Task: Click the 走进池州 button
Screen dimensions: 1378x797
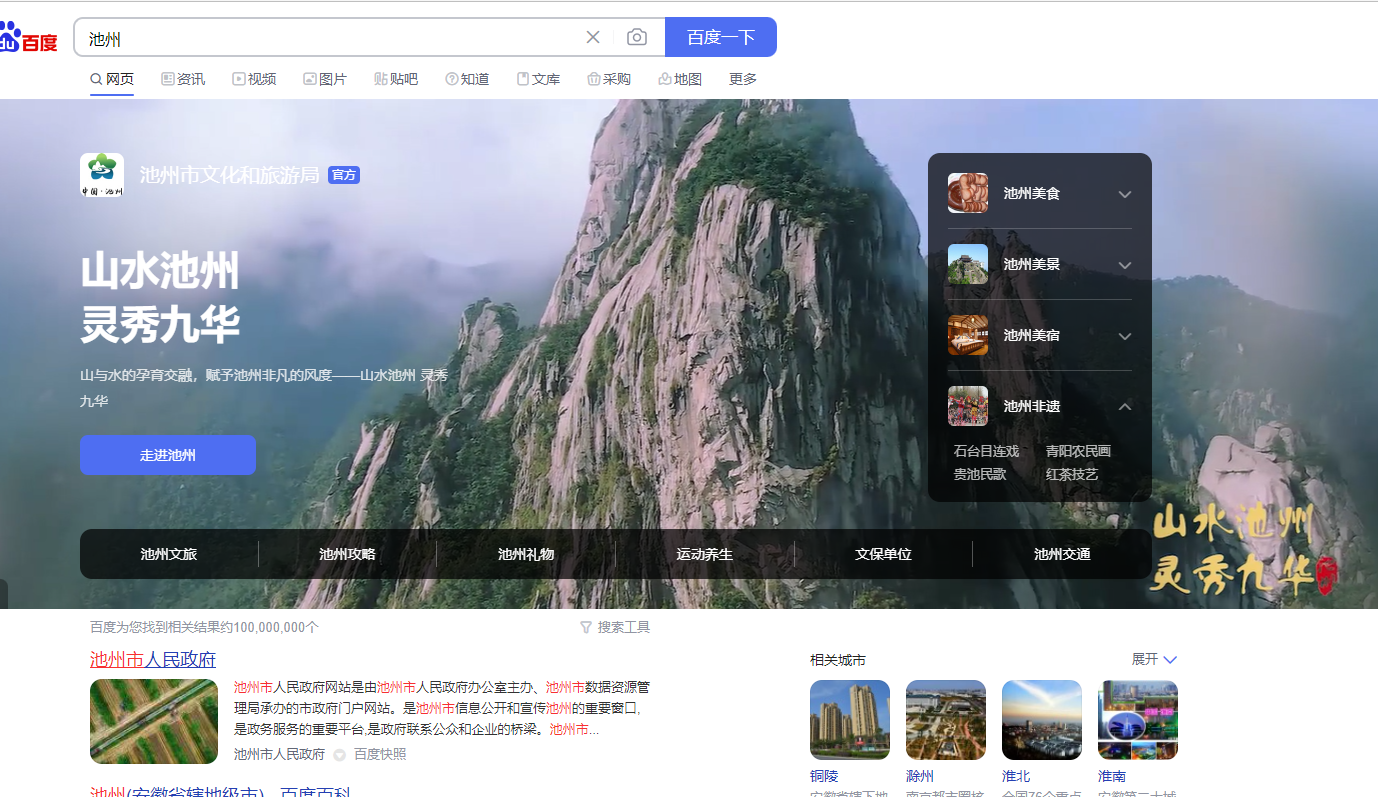Action: tap(168, 455)
